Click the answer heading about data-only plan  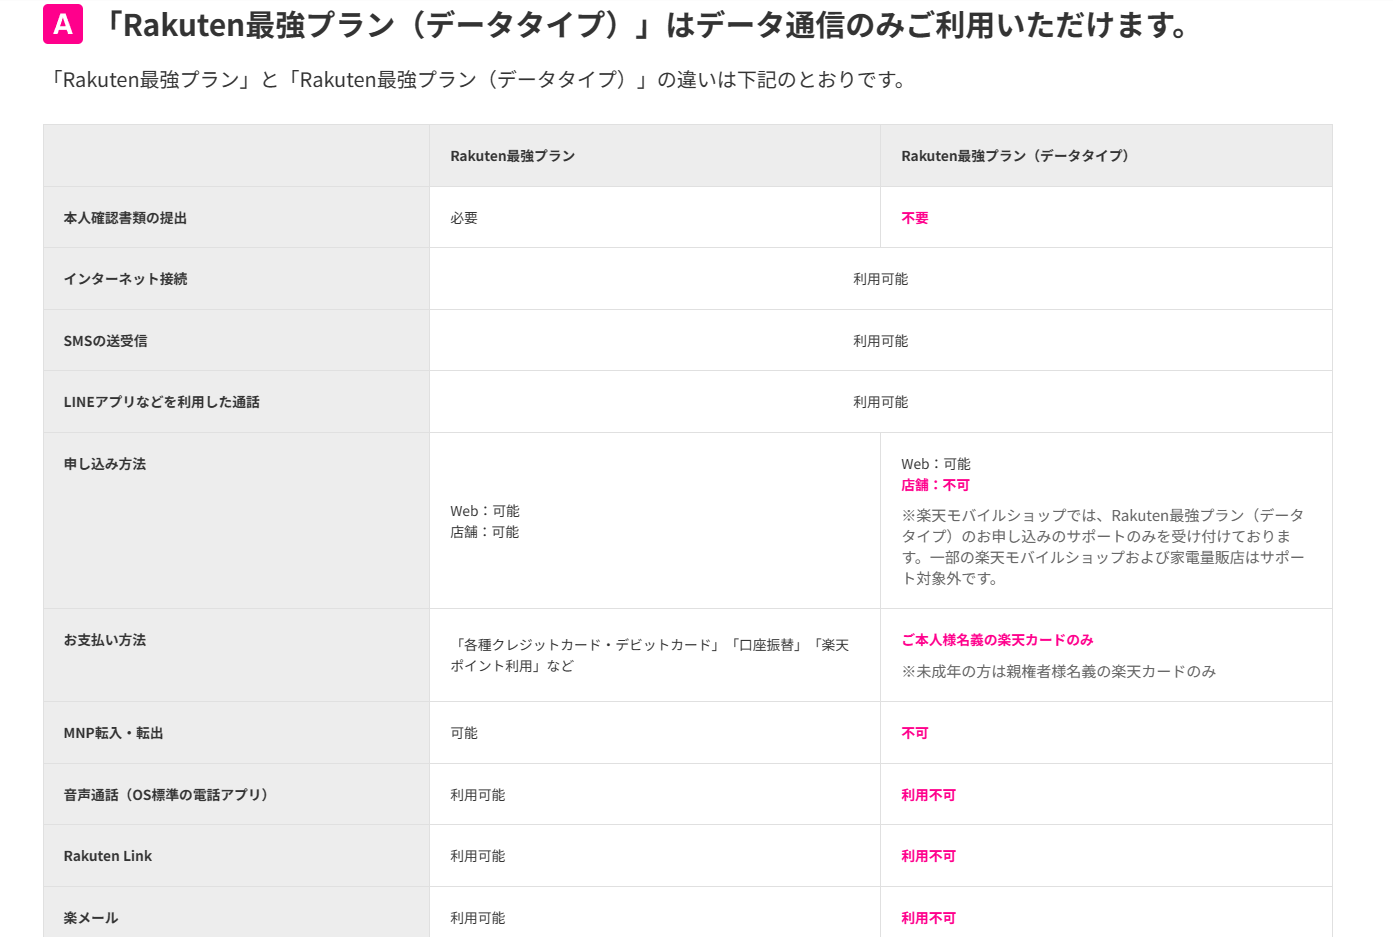646,25
